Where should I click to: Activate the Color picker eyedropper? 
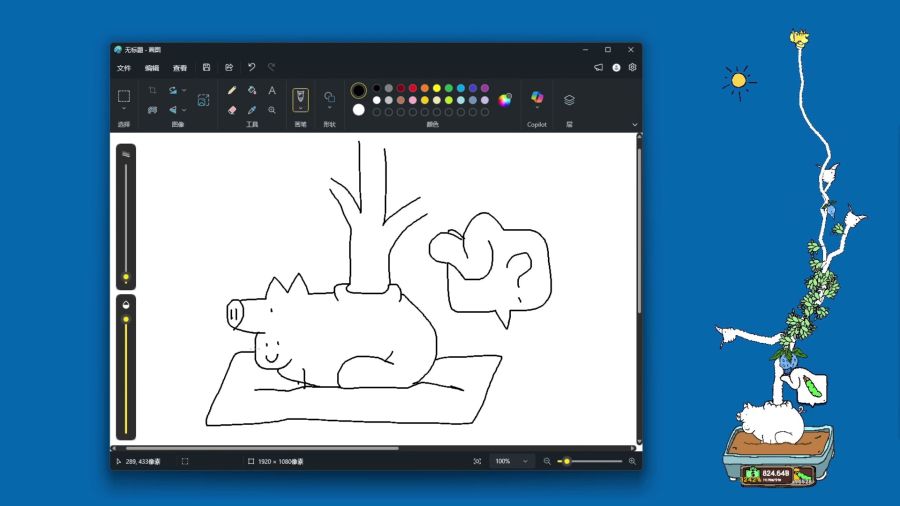coord(252,110)
